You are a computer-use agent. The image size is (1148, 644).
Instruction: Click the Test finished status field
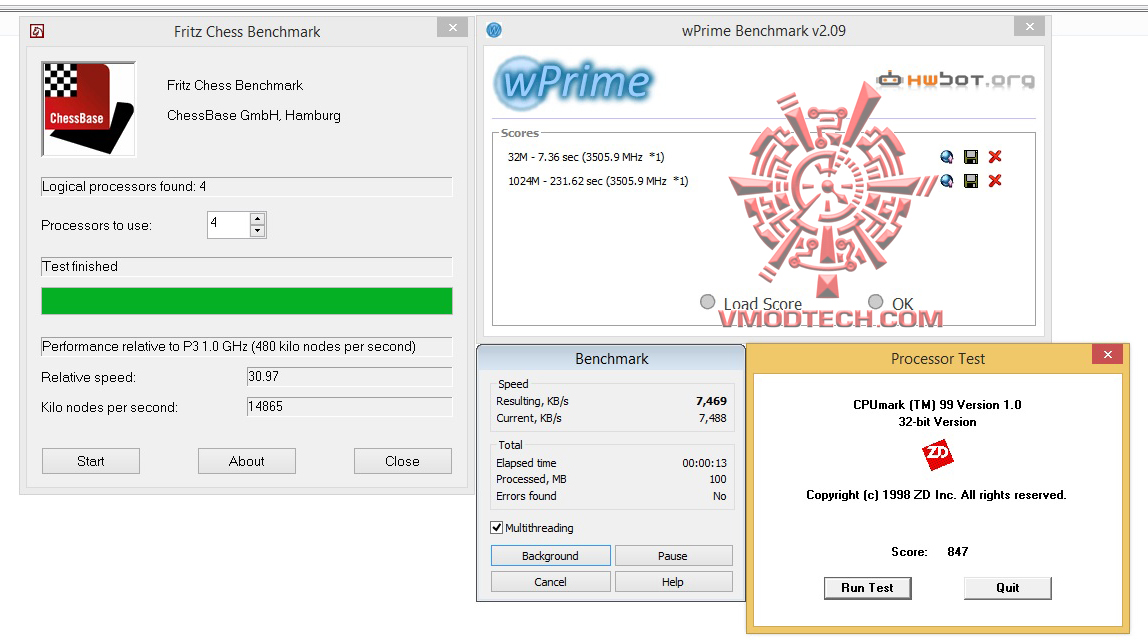click(x=247, y=266)
